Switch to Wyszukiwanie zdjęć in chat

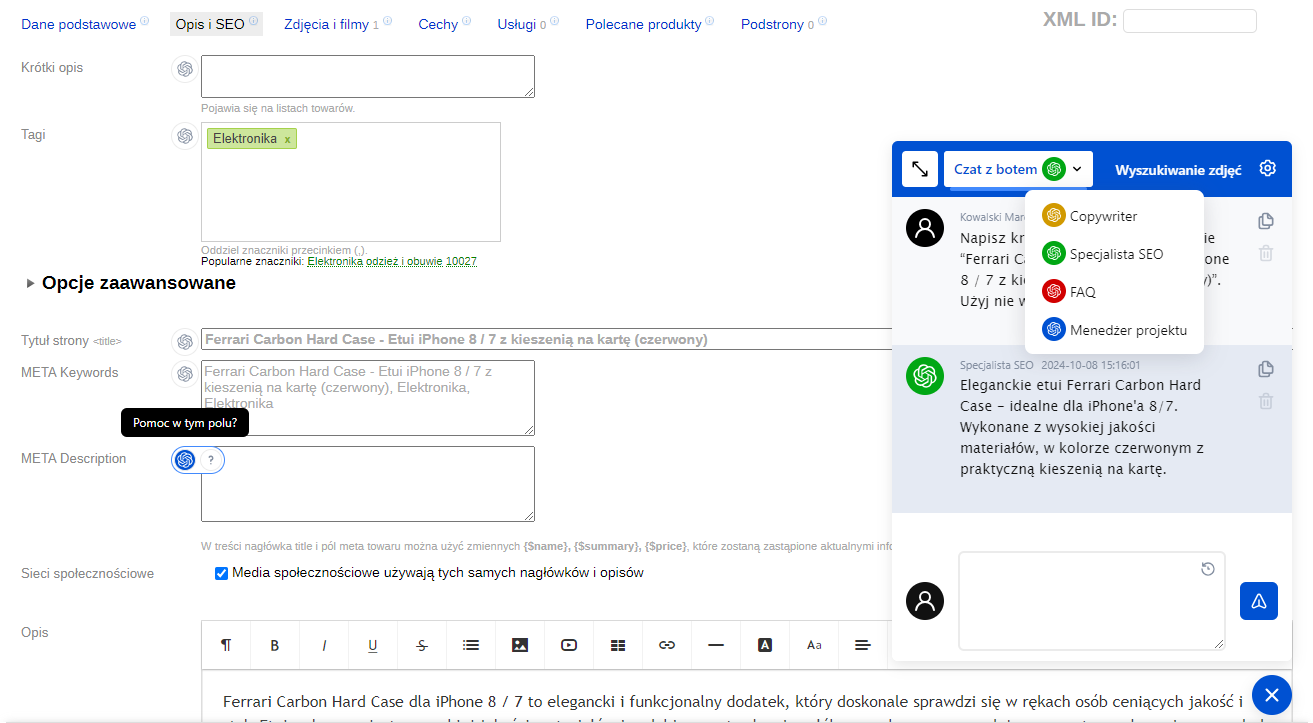coord(1178,170)
